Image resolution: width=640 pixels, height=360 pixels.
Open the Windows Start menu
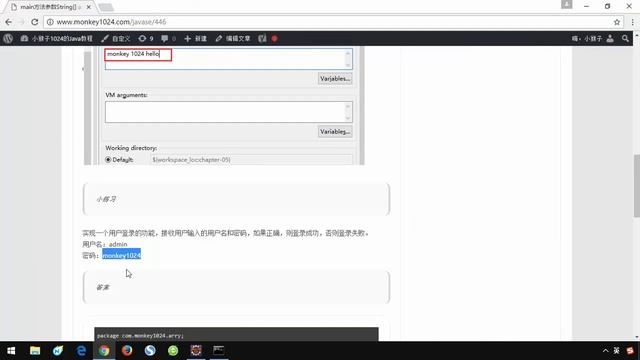(x=11, y=351)
